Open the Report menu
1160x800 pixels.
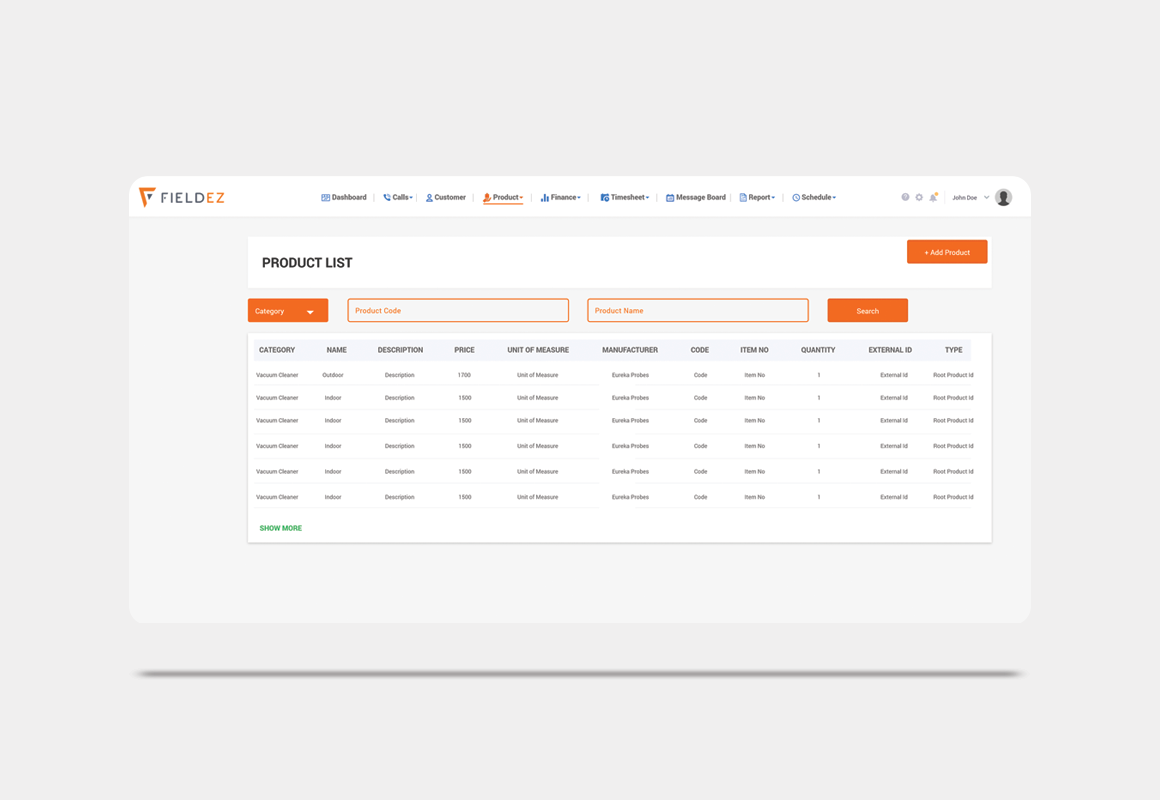(757, 198)
